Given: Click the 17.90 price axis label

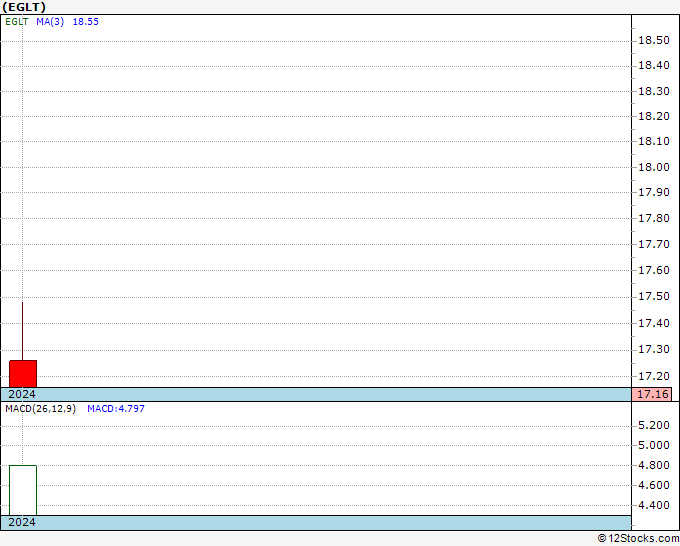Looking at the screenshot, I should (654, 192).
